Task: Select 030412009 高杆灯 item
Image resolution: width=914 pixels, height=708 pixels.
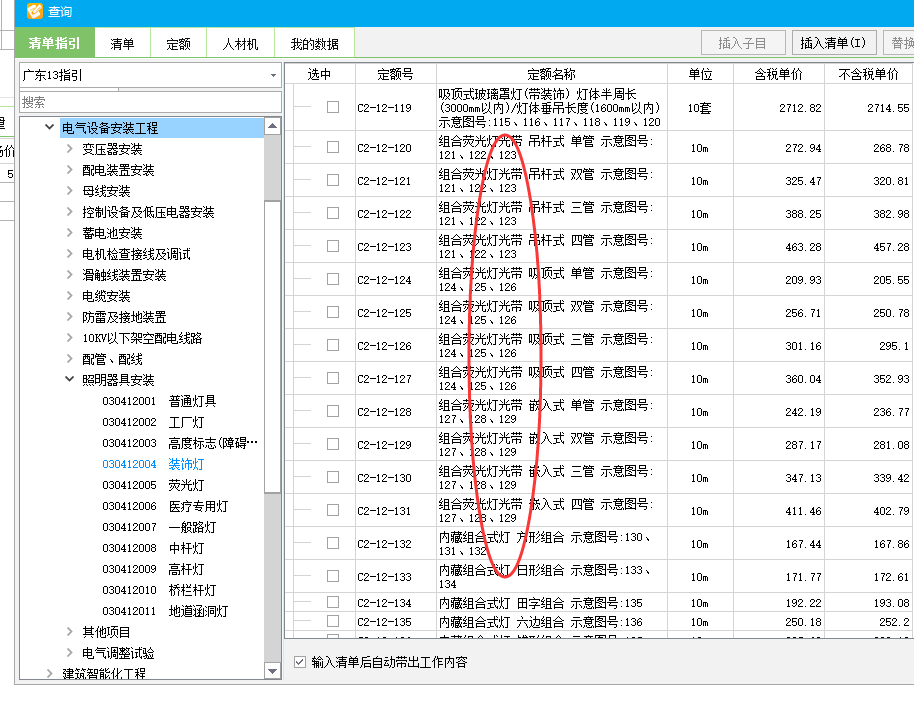Action: tap(153, 569)
